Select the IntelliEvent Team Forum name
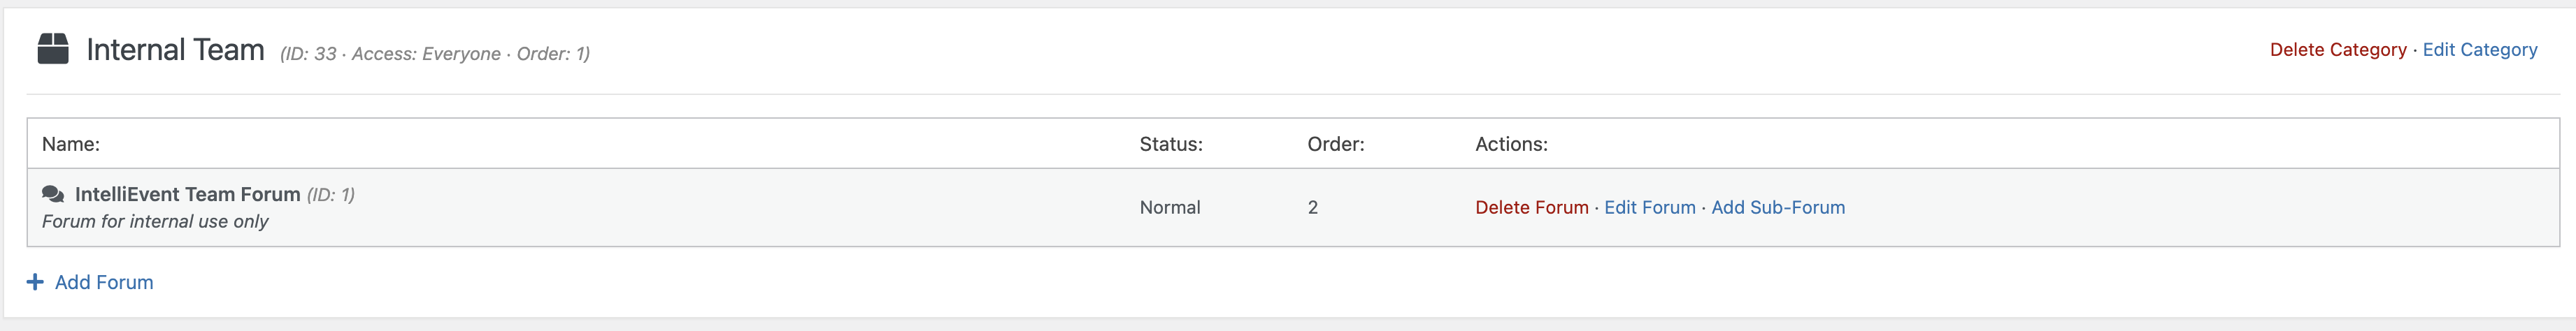 pos(187,194)
